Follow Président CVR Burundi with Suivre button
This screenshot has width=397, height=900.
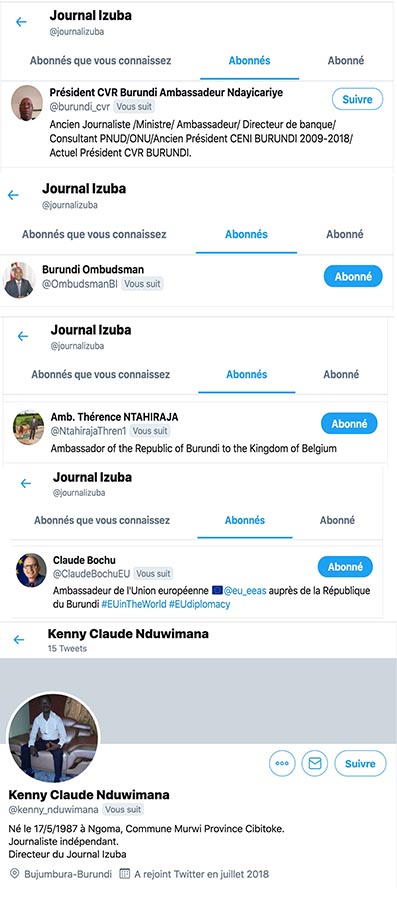357,99
